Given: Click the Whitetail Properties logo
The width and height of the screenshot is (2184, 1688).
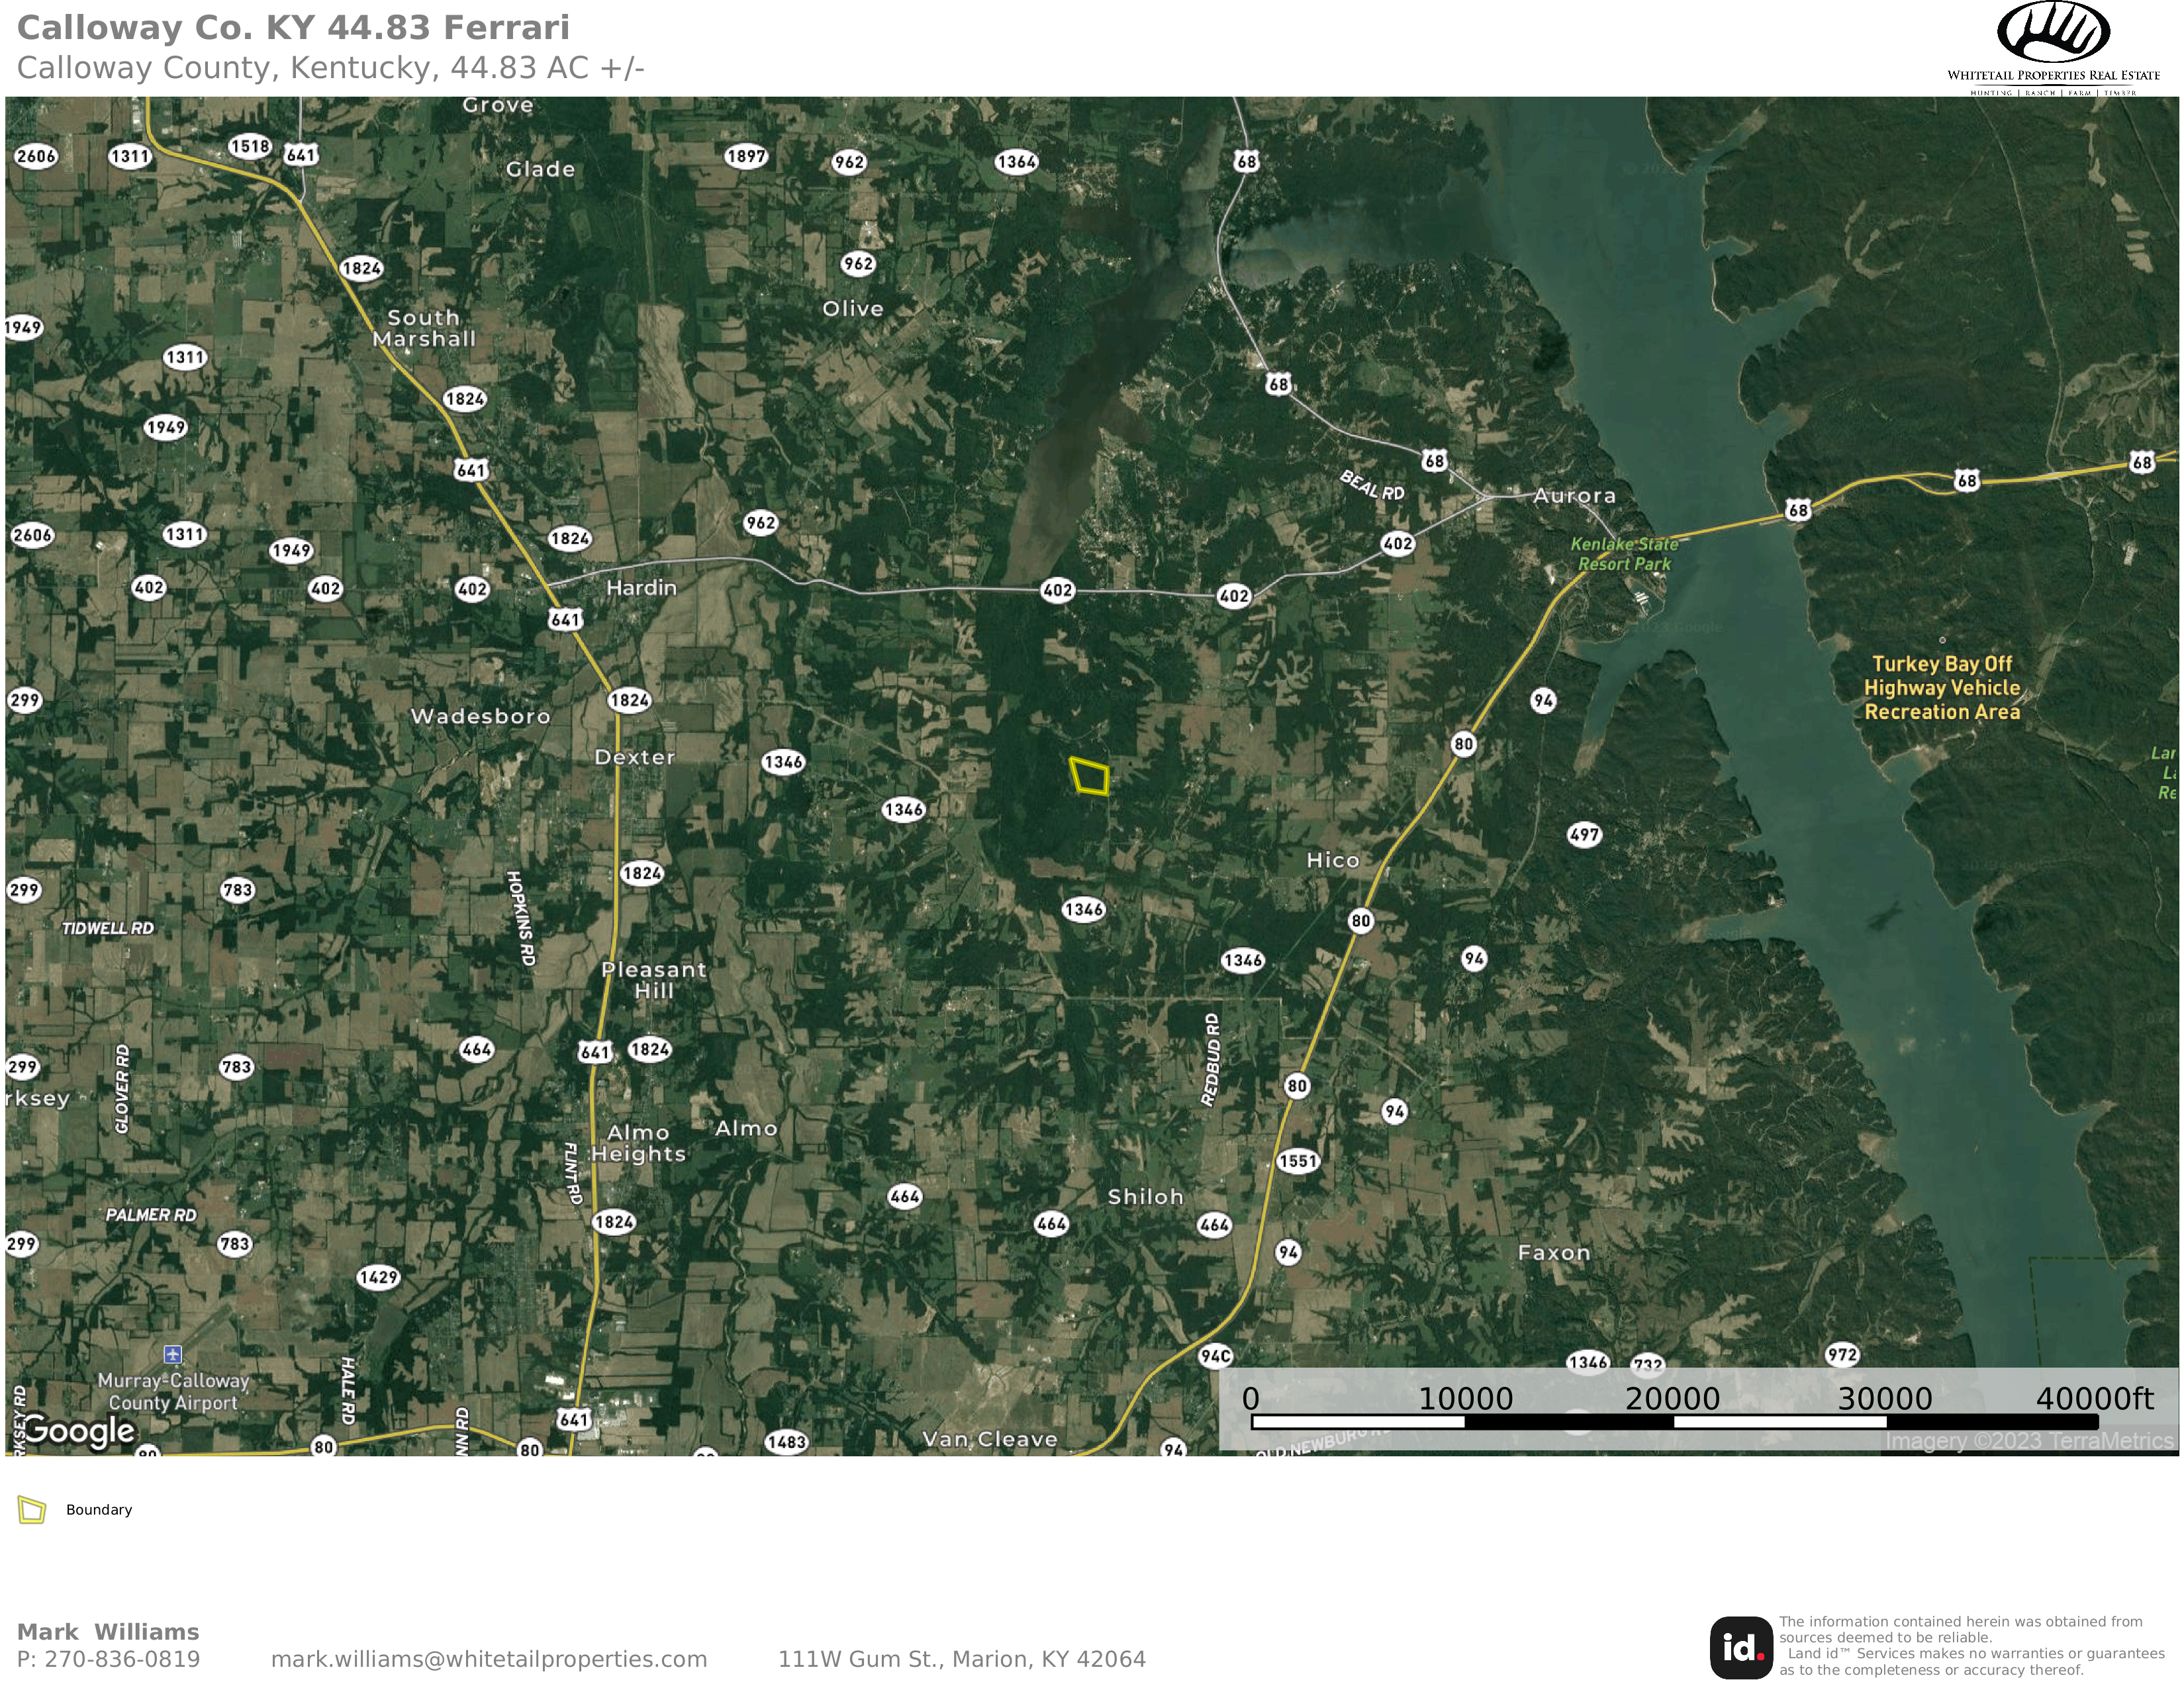Looking at the screenshot, I should [2053, 48].
